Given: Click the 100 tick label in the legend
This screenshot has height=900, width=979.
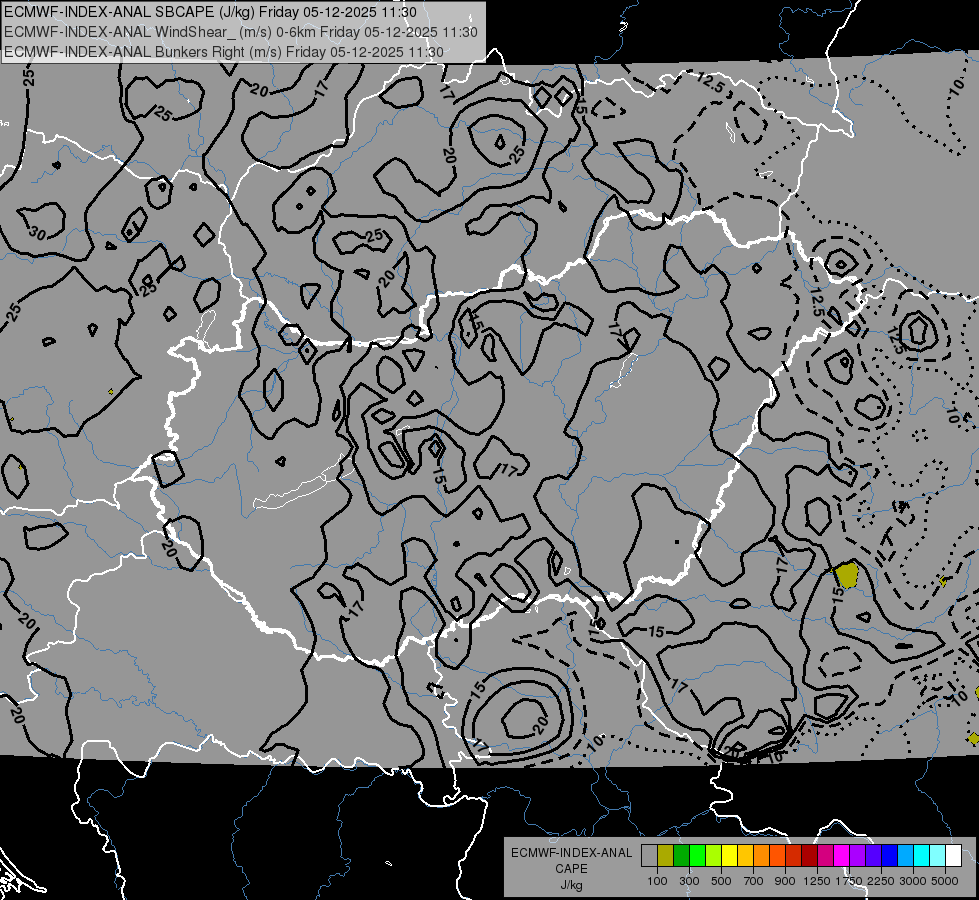Looking at the screenshot, I should tap(657, 881).
